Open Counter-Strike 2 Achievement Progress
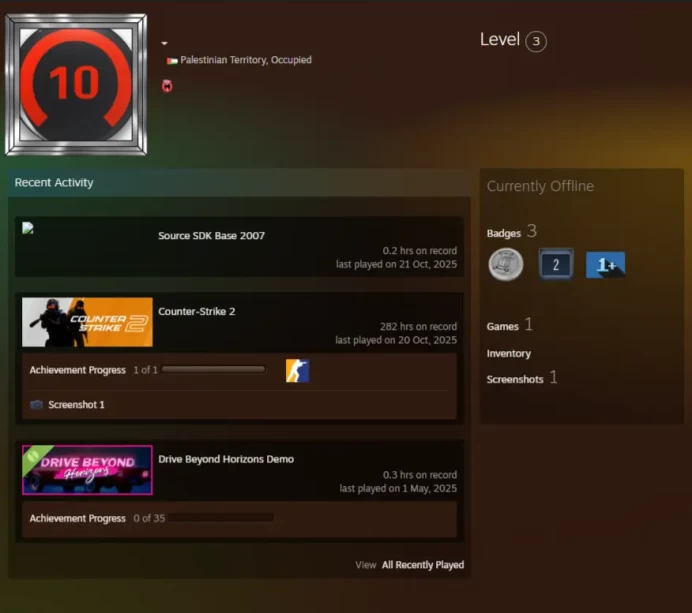 (x=78, y=370)
